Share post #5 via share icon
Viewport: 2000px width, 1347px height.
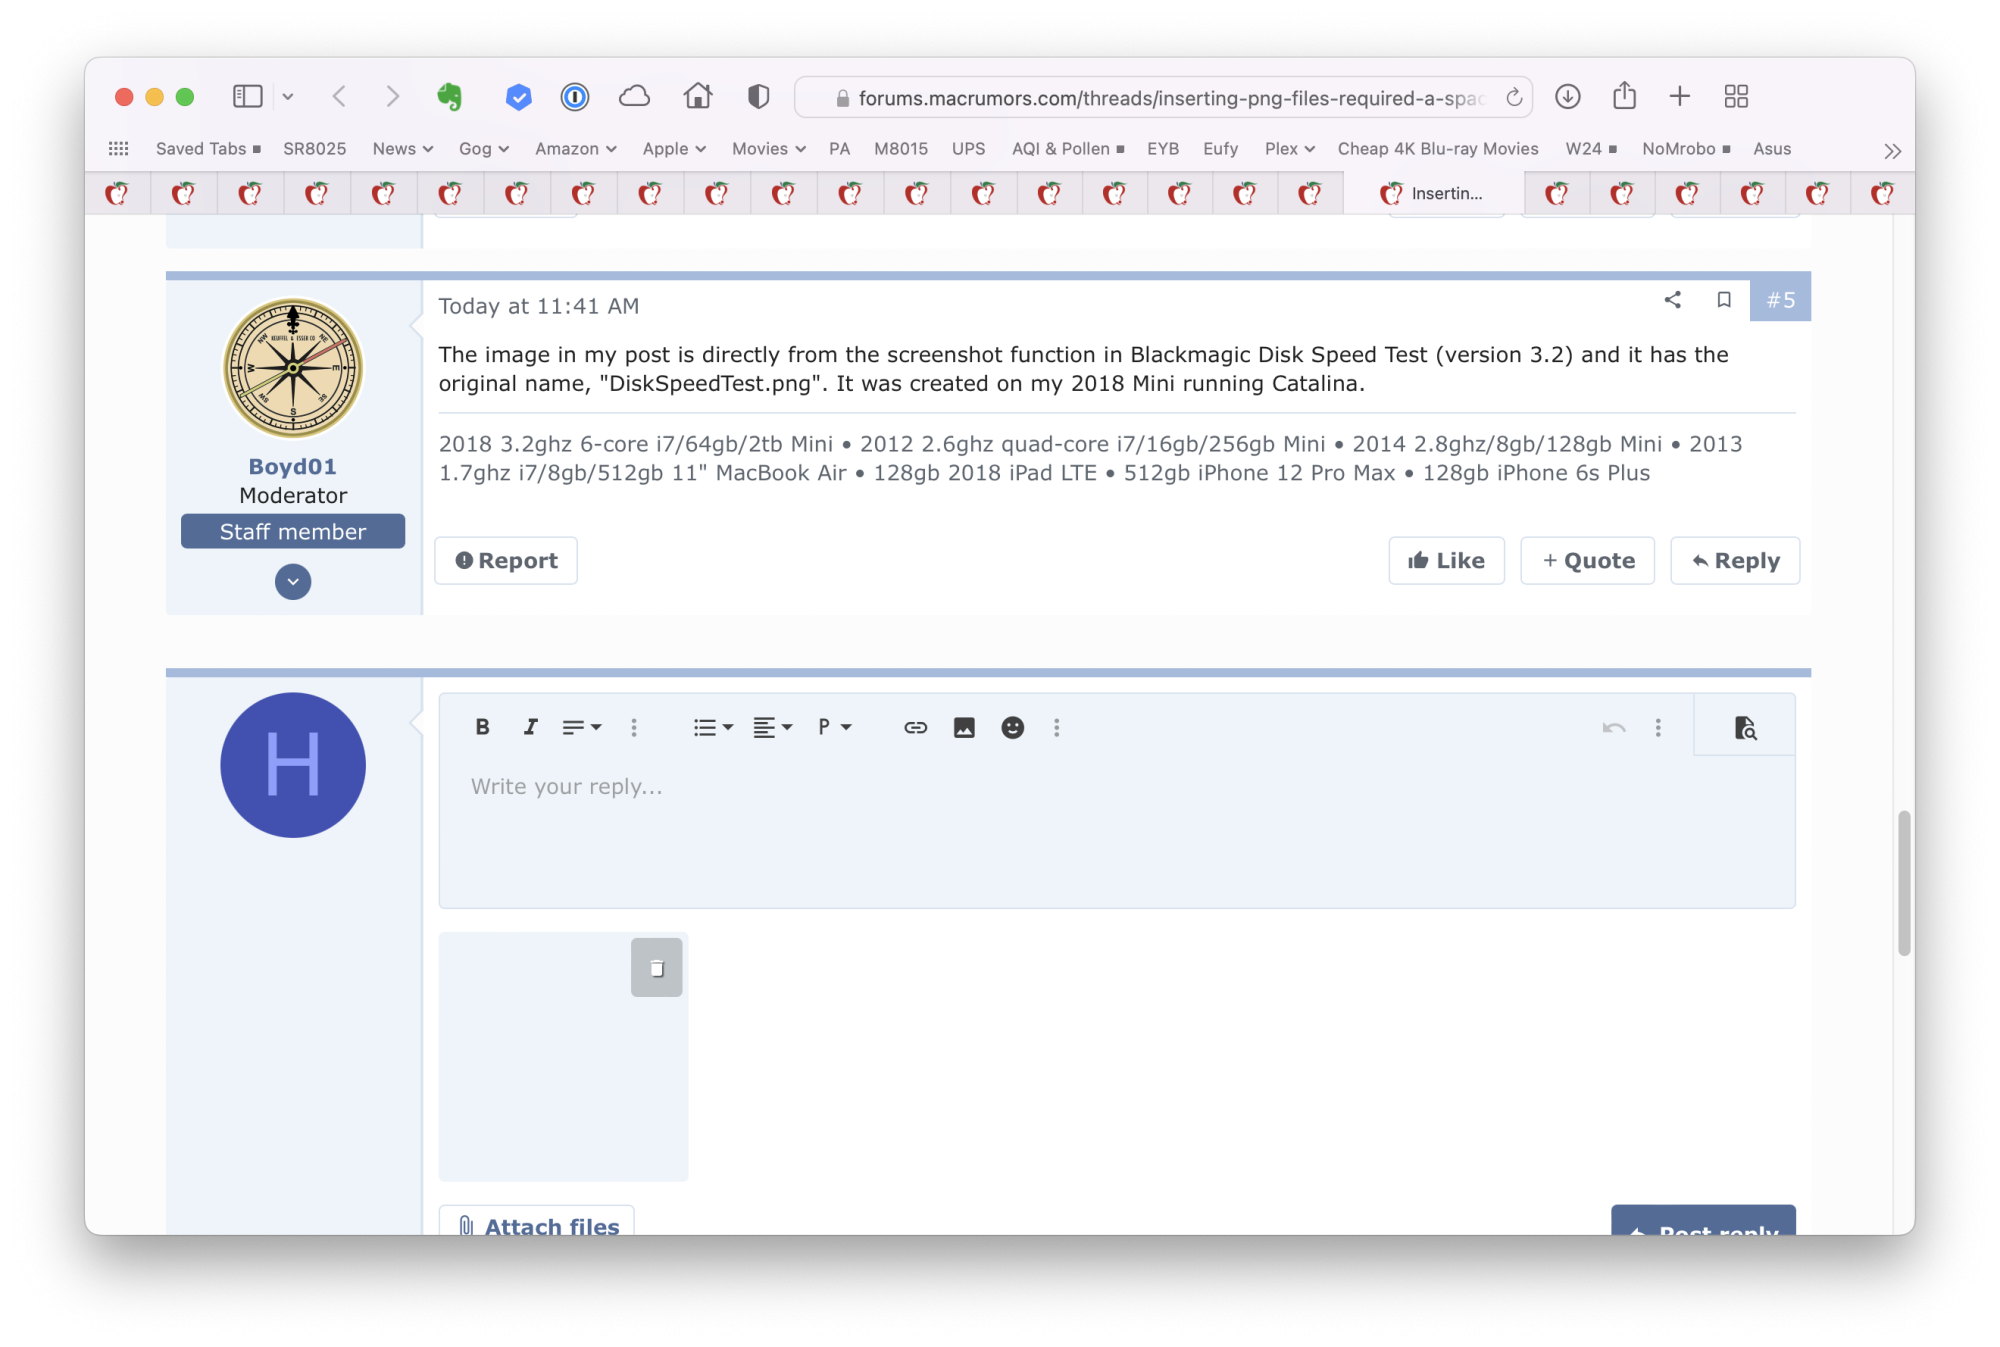(x=1672, y=299)
